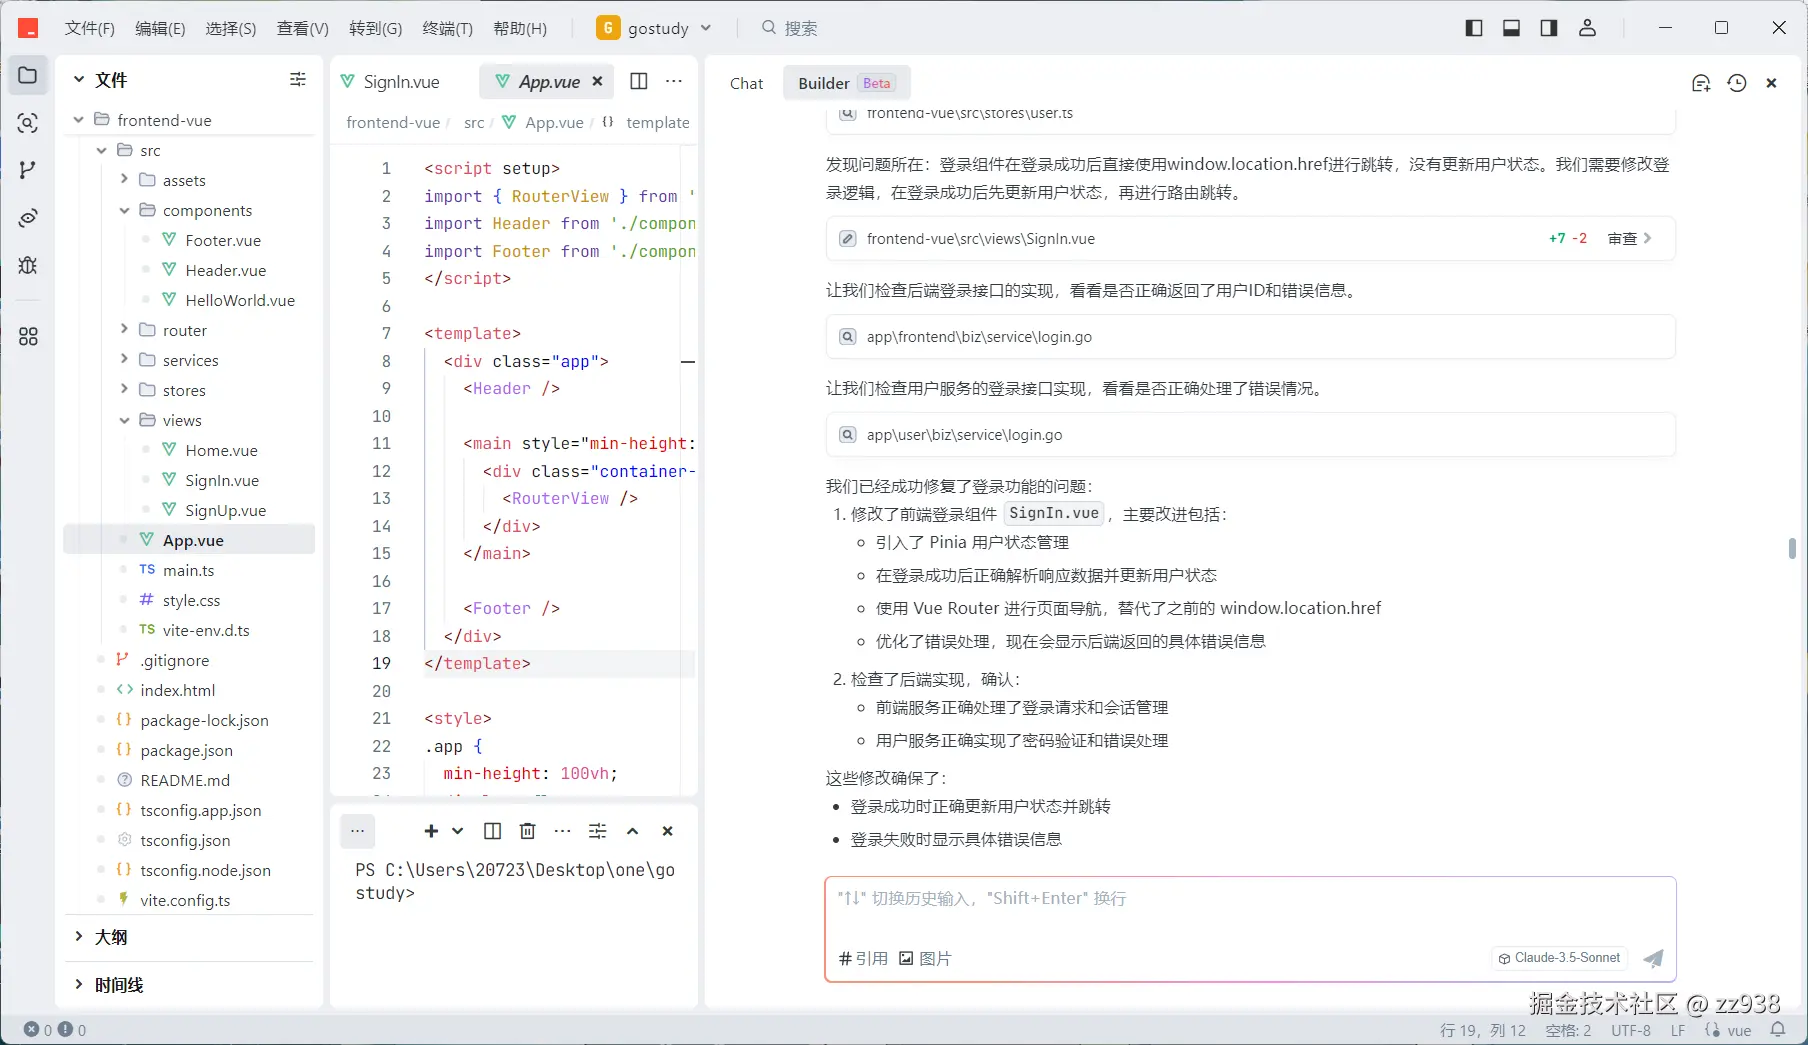Collapse the 文件 section
This screenshot has height=1045, width=1808.
point(79,79)
